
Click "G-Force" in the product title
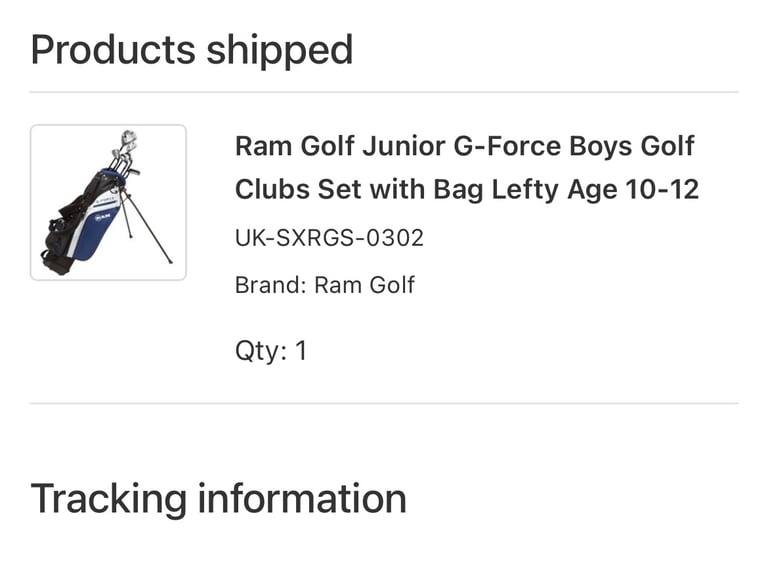(507, 146)
